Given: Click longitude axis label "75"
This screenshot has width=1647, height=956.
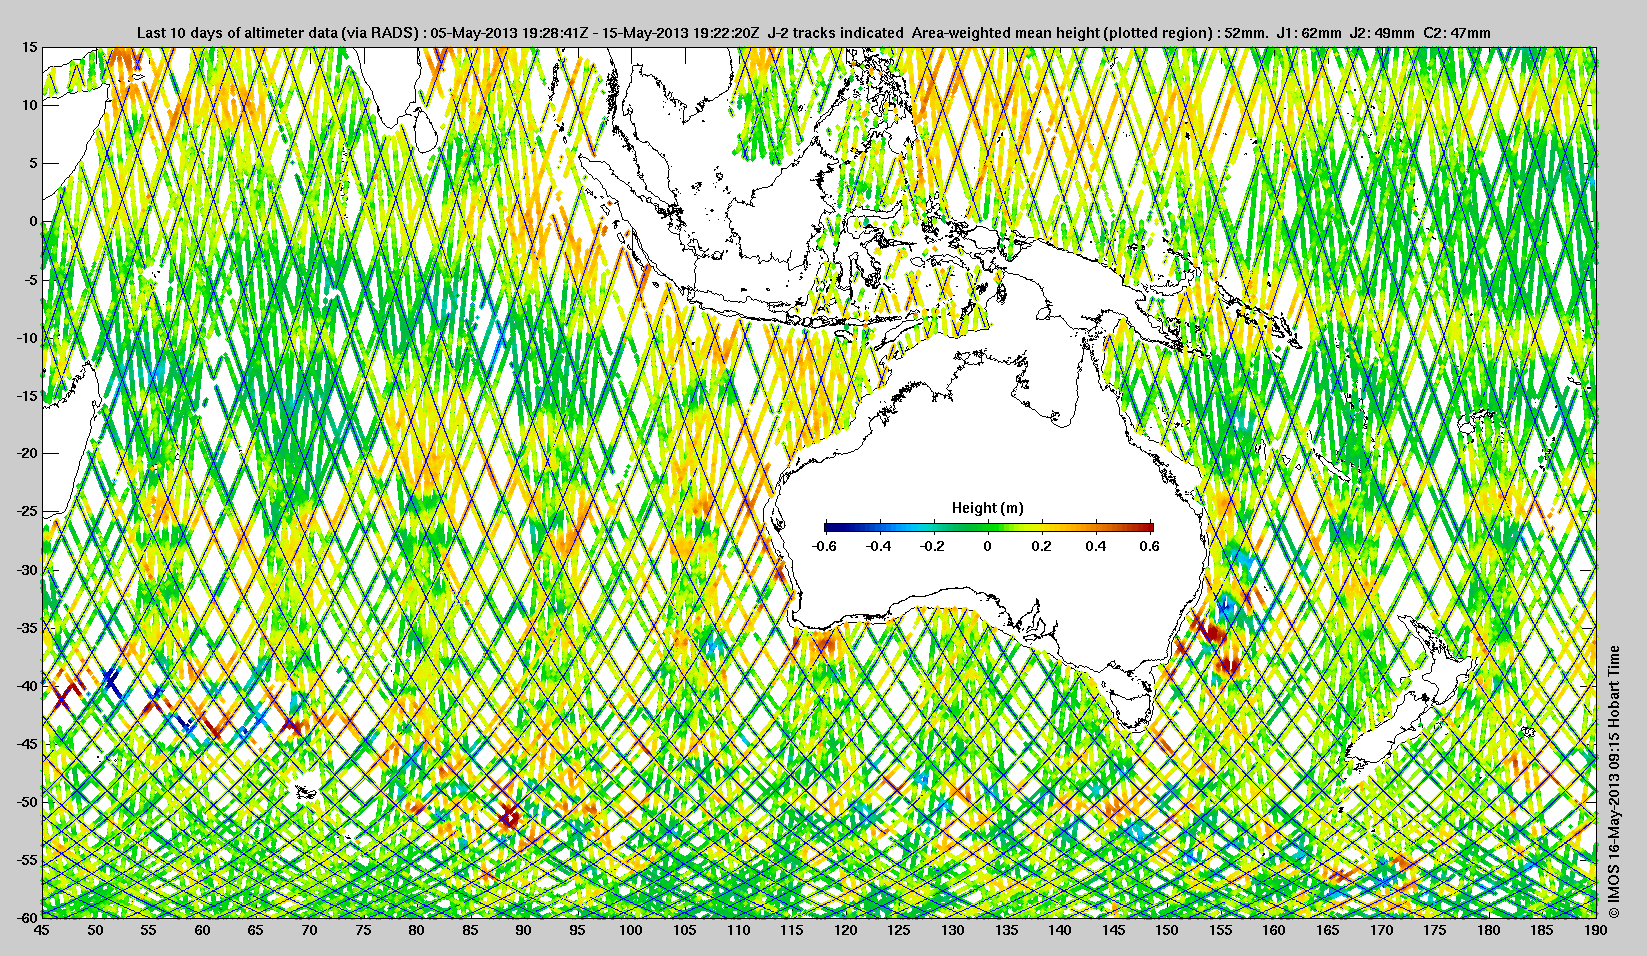Looking at the screenshot, I should 363,930.
